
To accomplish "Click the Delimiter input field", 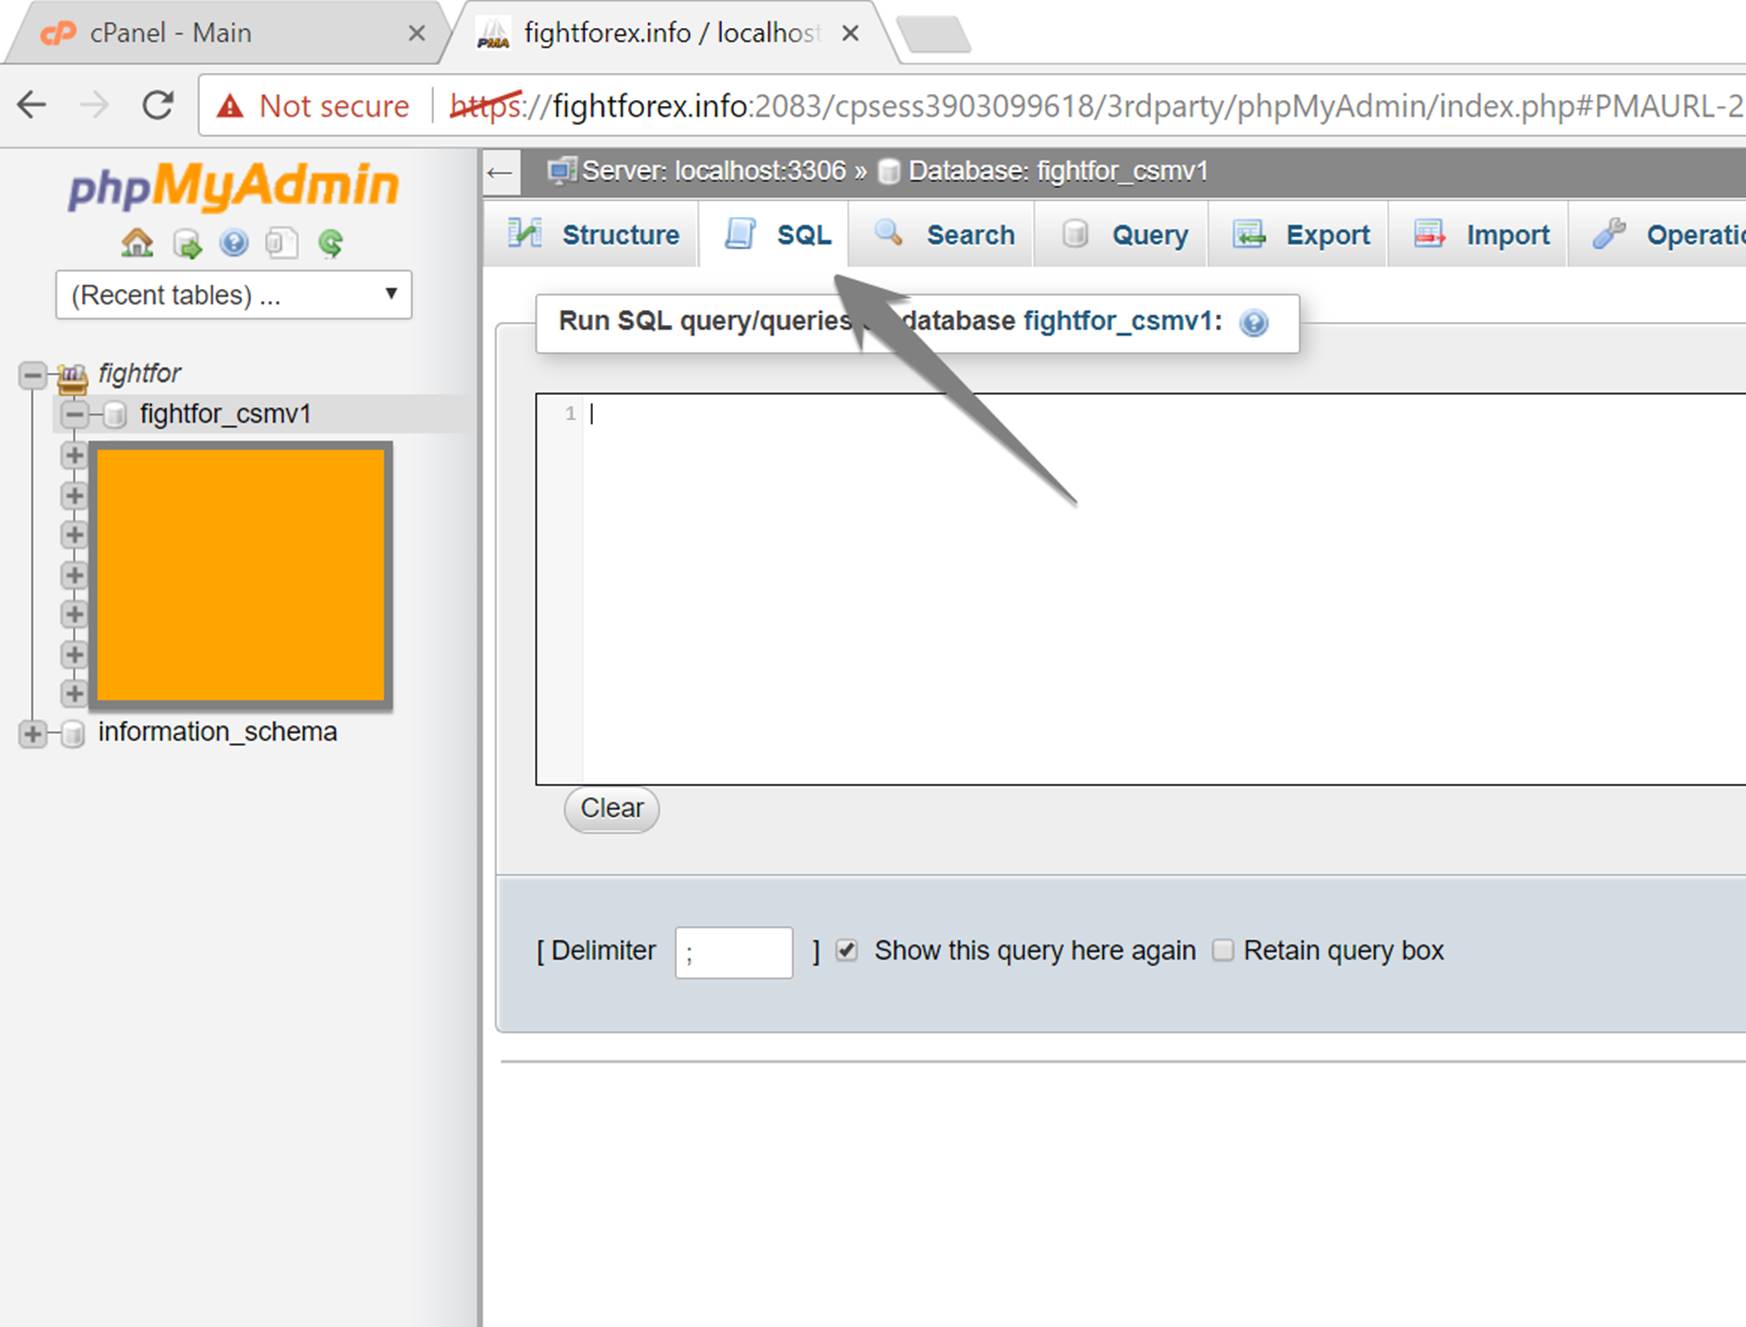I will 734,952.
